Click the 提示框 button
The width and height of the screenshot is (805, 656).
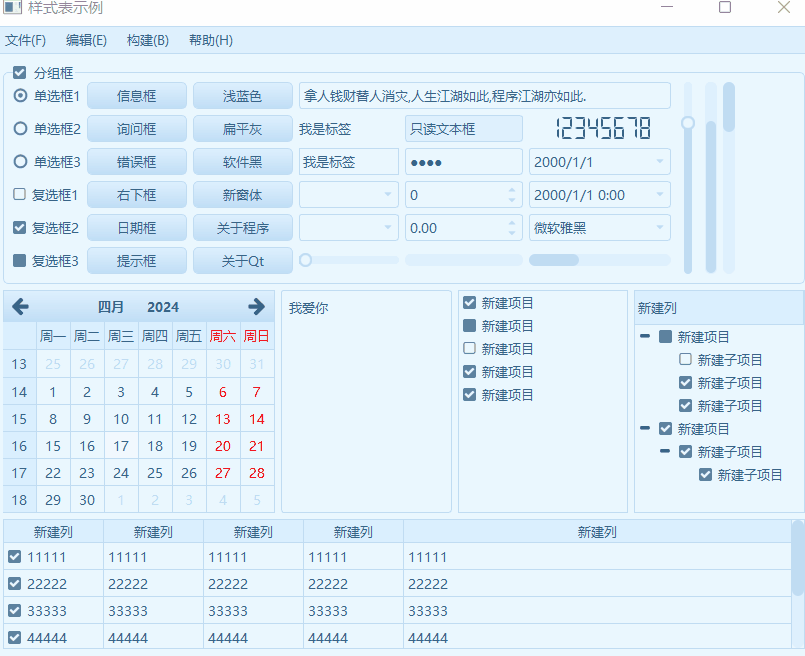point(137,261)
